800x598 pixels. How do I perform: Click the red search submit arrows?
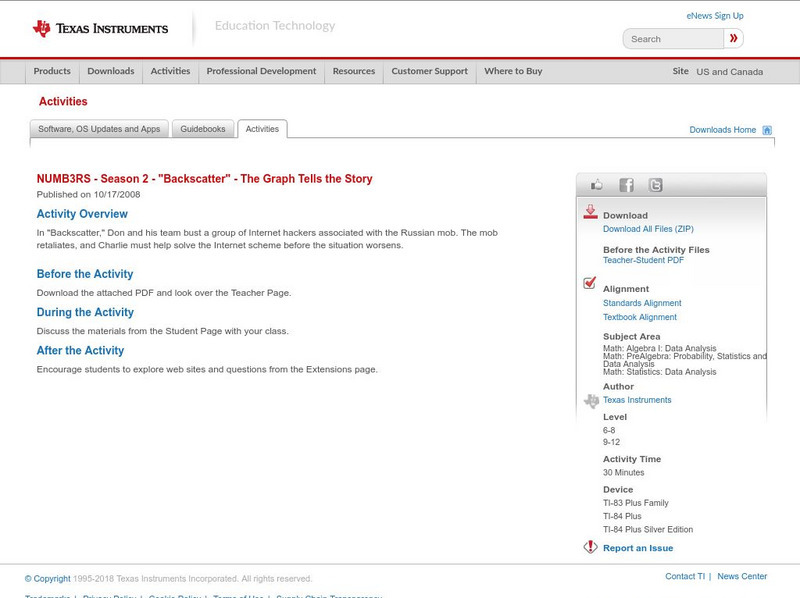coord(734,39)
